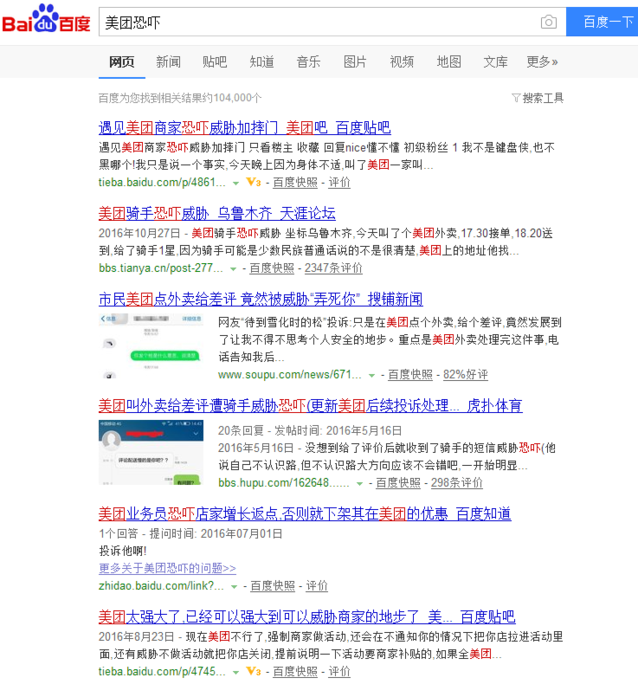Open 百度快照 for www.soupu.com result
638x684 pixels.
pyautogui.click(x=410, y=374)
